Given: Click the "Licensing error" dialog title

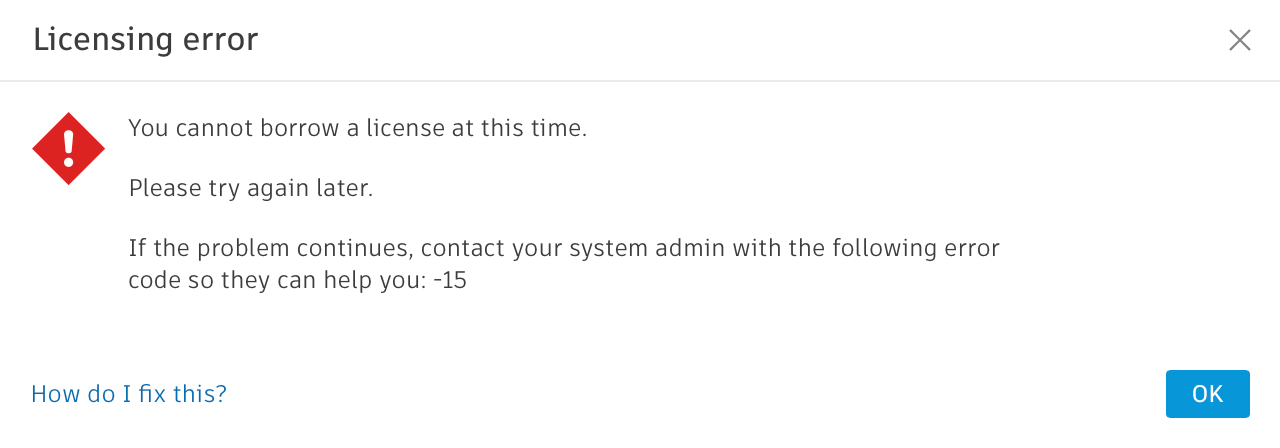Looking at the screenshot, I should tap(146, 40).
